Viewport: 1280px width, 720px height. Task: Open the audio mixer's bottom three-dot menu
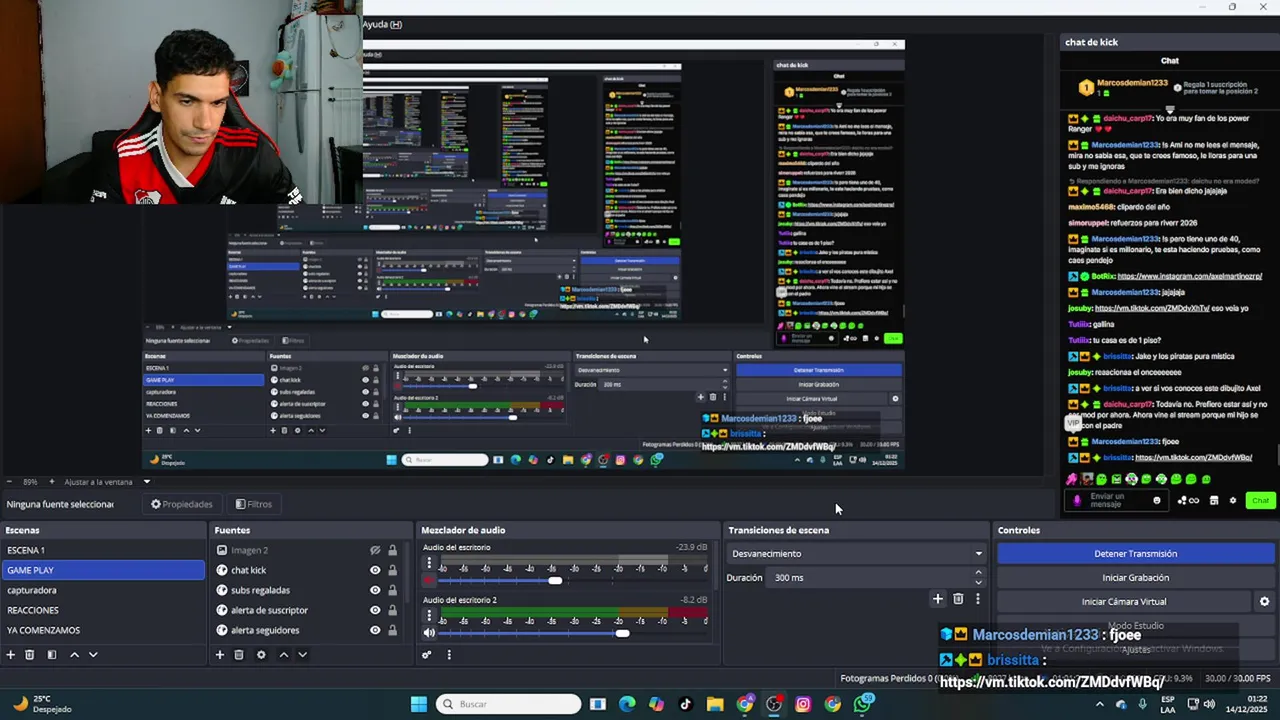click(449, 655)
